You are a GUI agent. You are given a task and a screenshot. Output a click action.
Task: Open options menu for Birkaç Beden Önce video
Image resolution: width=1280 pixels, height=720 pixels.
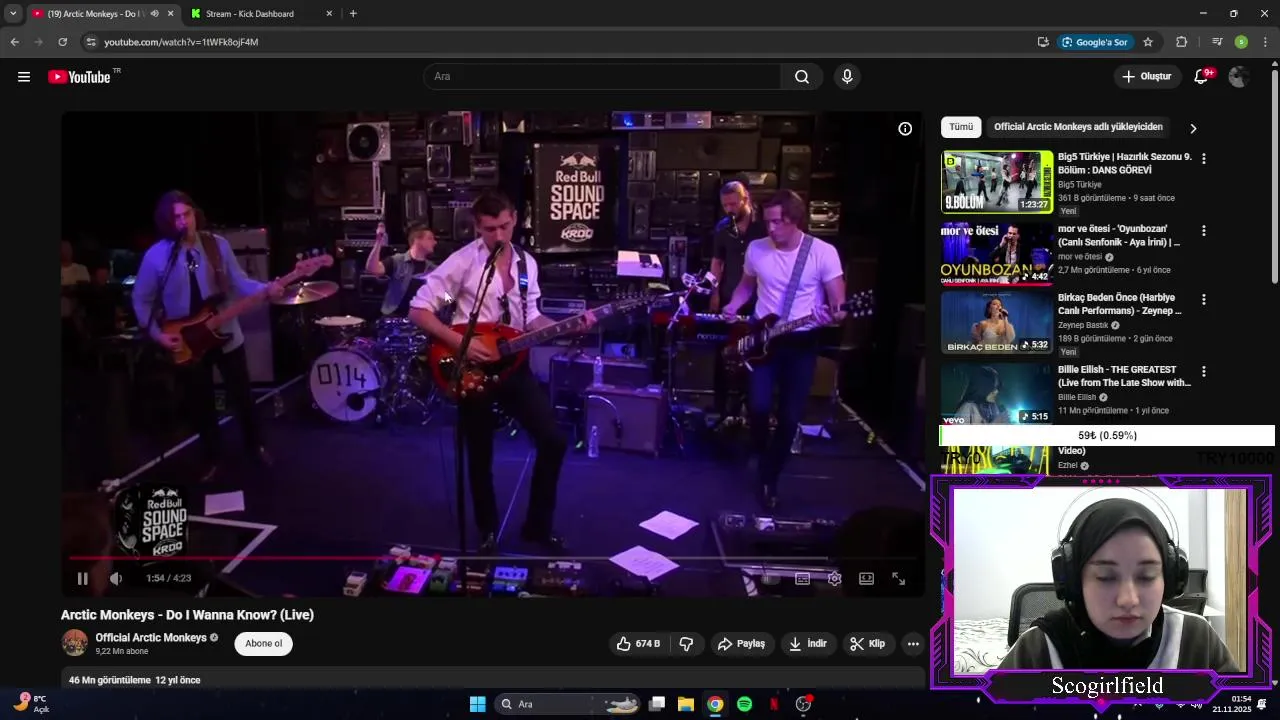click(x=1204, y=300)
